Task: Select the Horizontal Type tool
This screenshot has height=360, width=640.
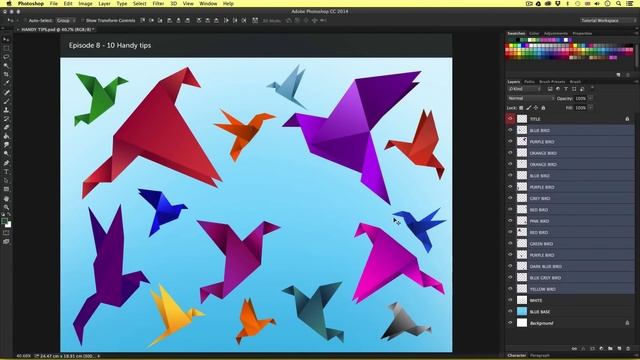Action: [6, 172]
